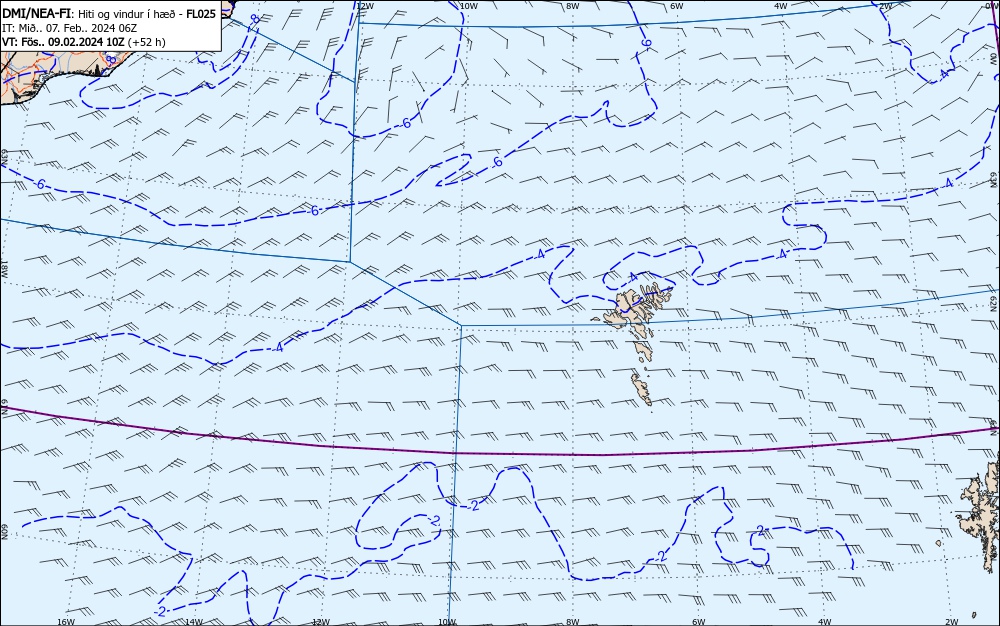Image resolution: width=1000 pixels, height=626 pixels.
Task: Select the 12W label on the top edge
Action: pos(365,6)
